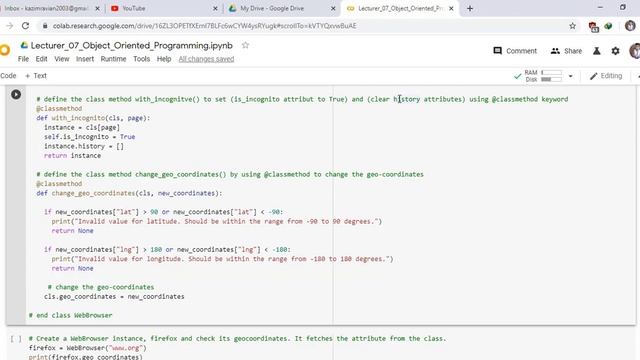Add a new Text cell
Viewport: 640px width, 360px height.
(36, 76)
